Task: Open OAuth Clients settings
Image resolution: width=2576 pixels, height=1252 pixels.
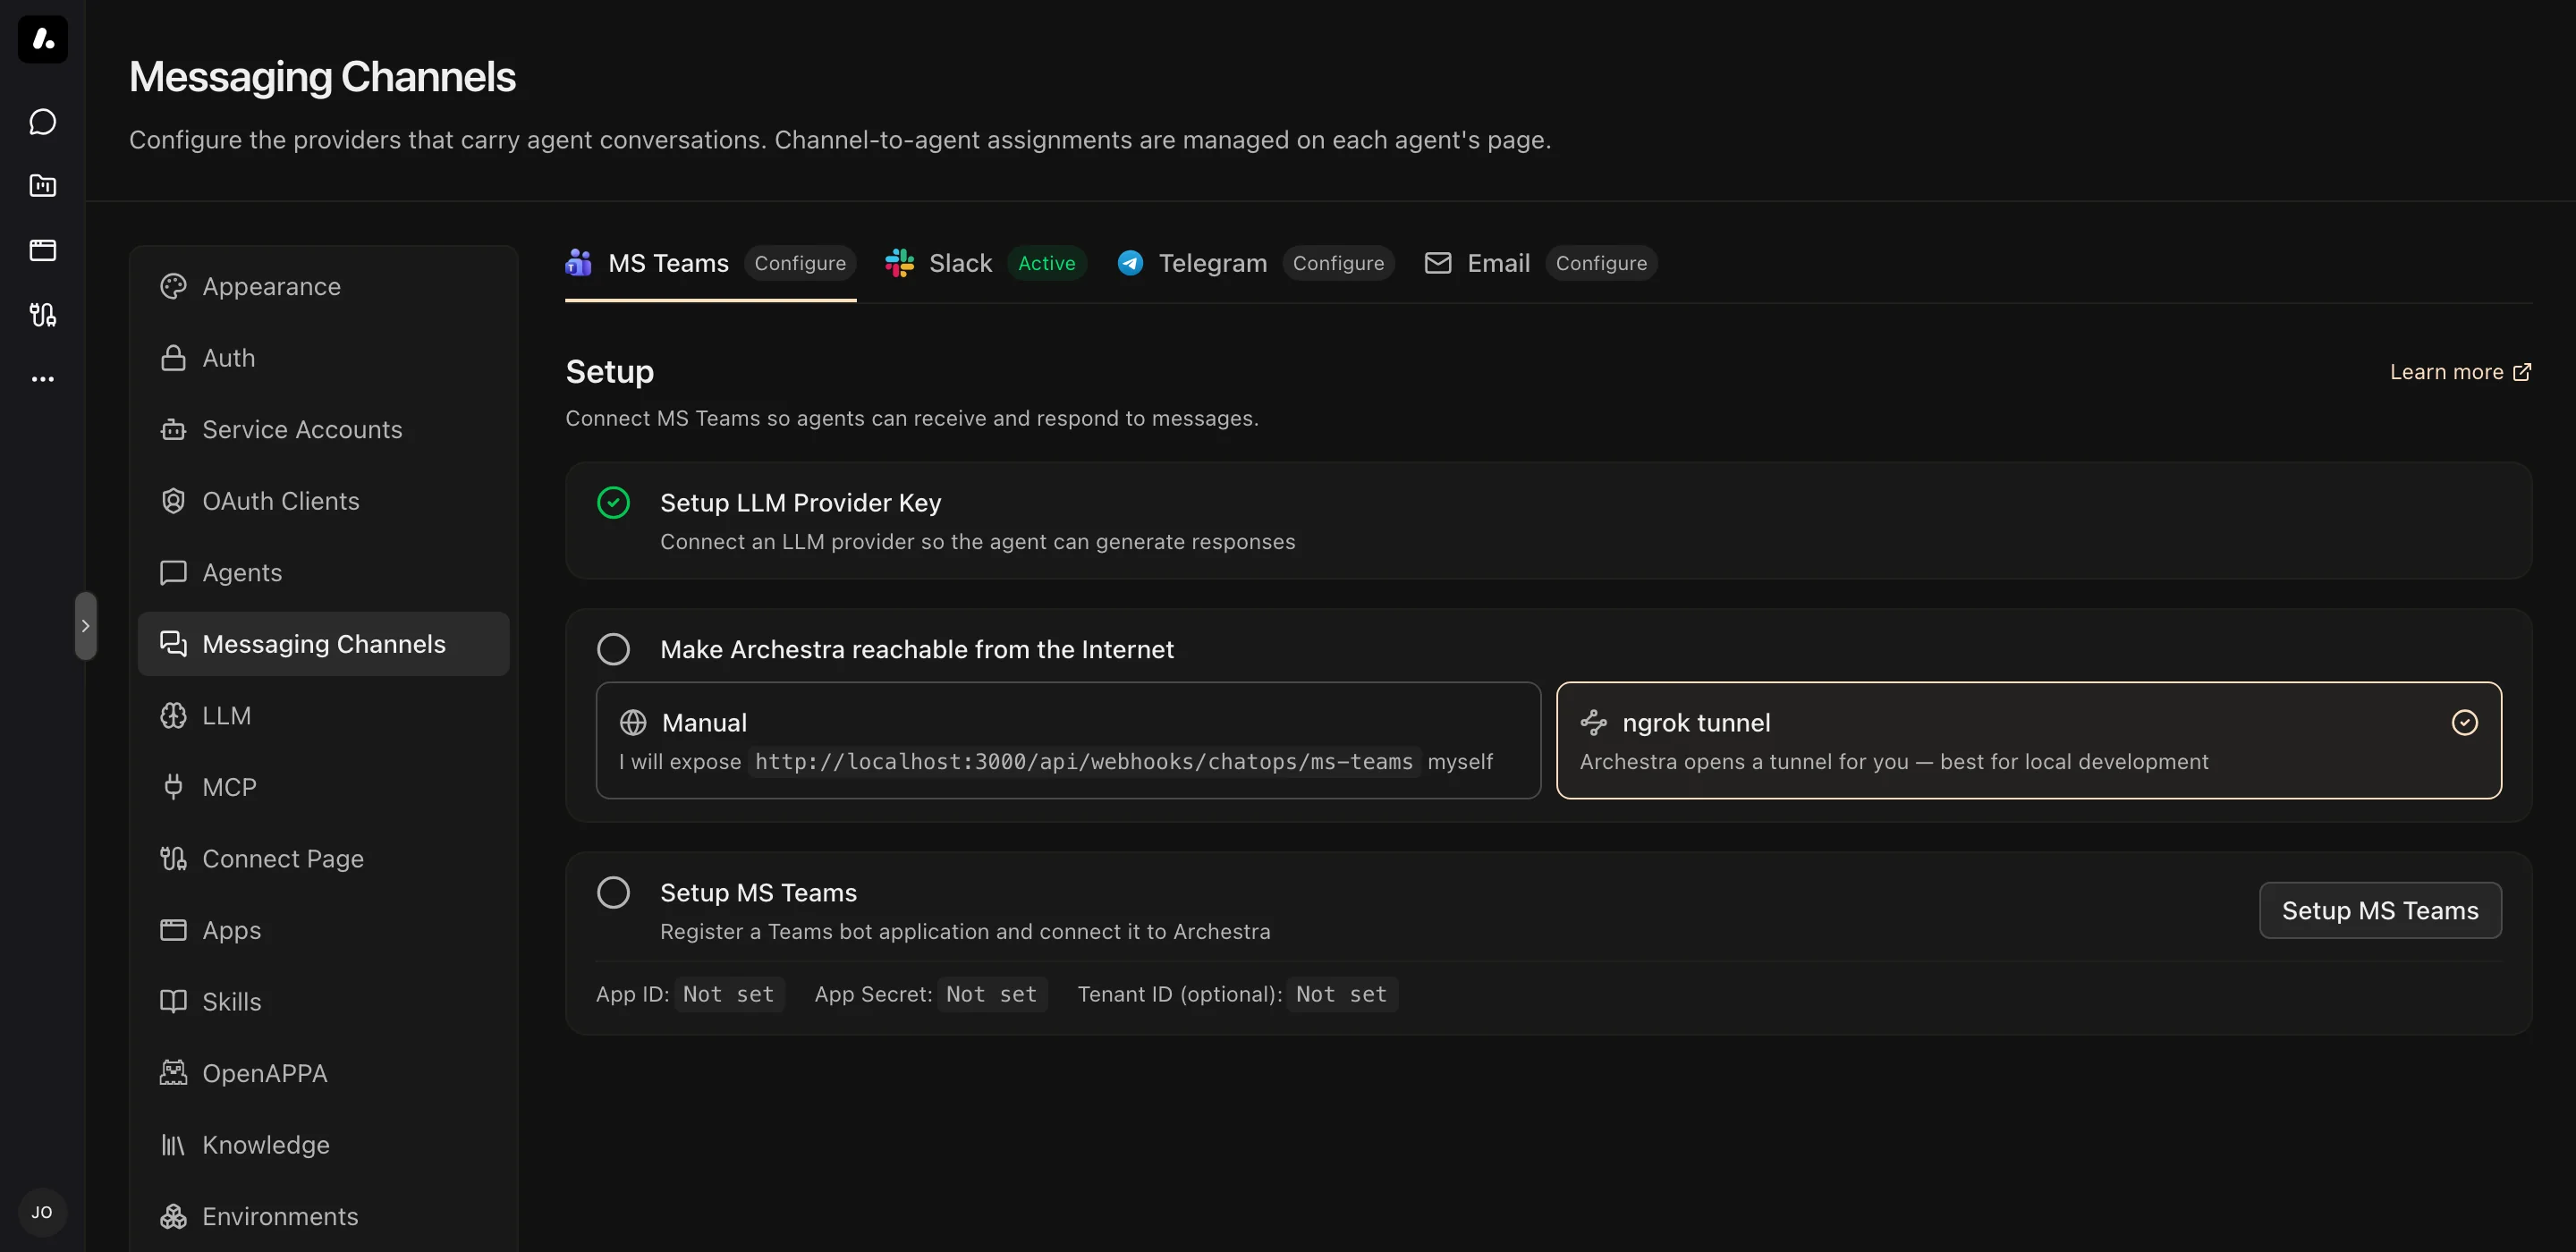Action: point(323,501)
